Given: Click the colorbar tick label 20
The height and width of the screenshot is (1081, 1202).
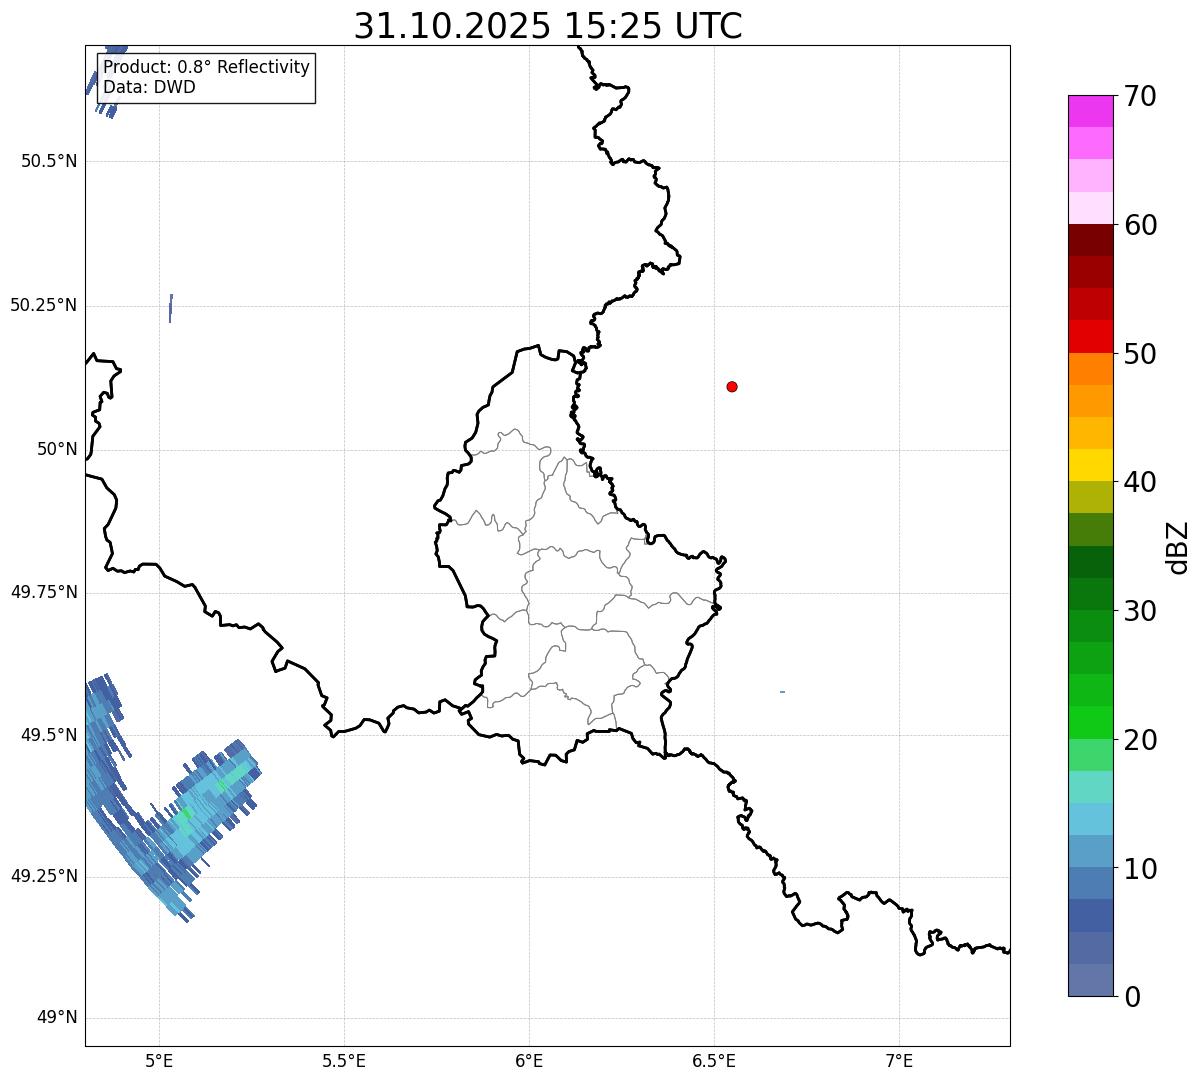Looking at the screenshot, I should (x=1140, y=740).
